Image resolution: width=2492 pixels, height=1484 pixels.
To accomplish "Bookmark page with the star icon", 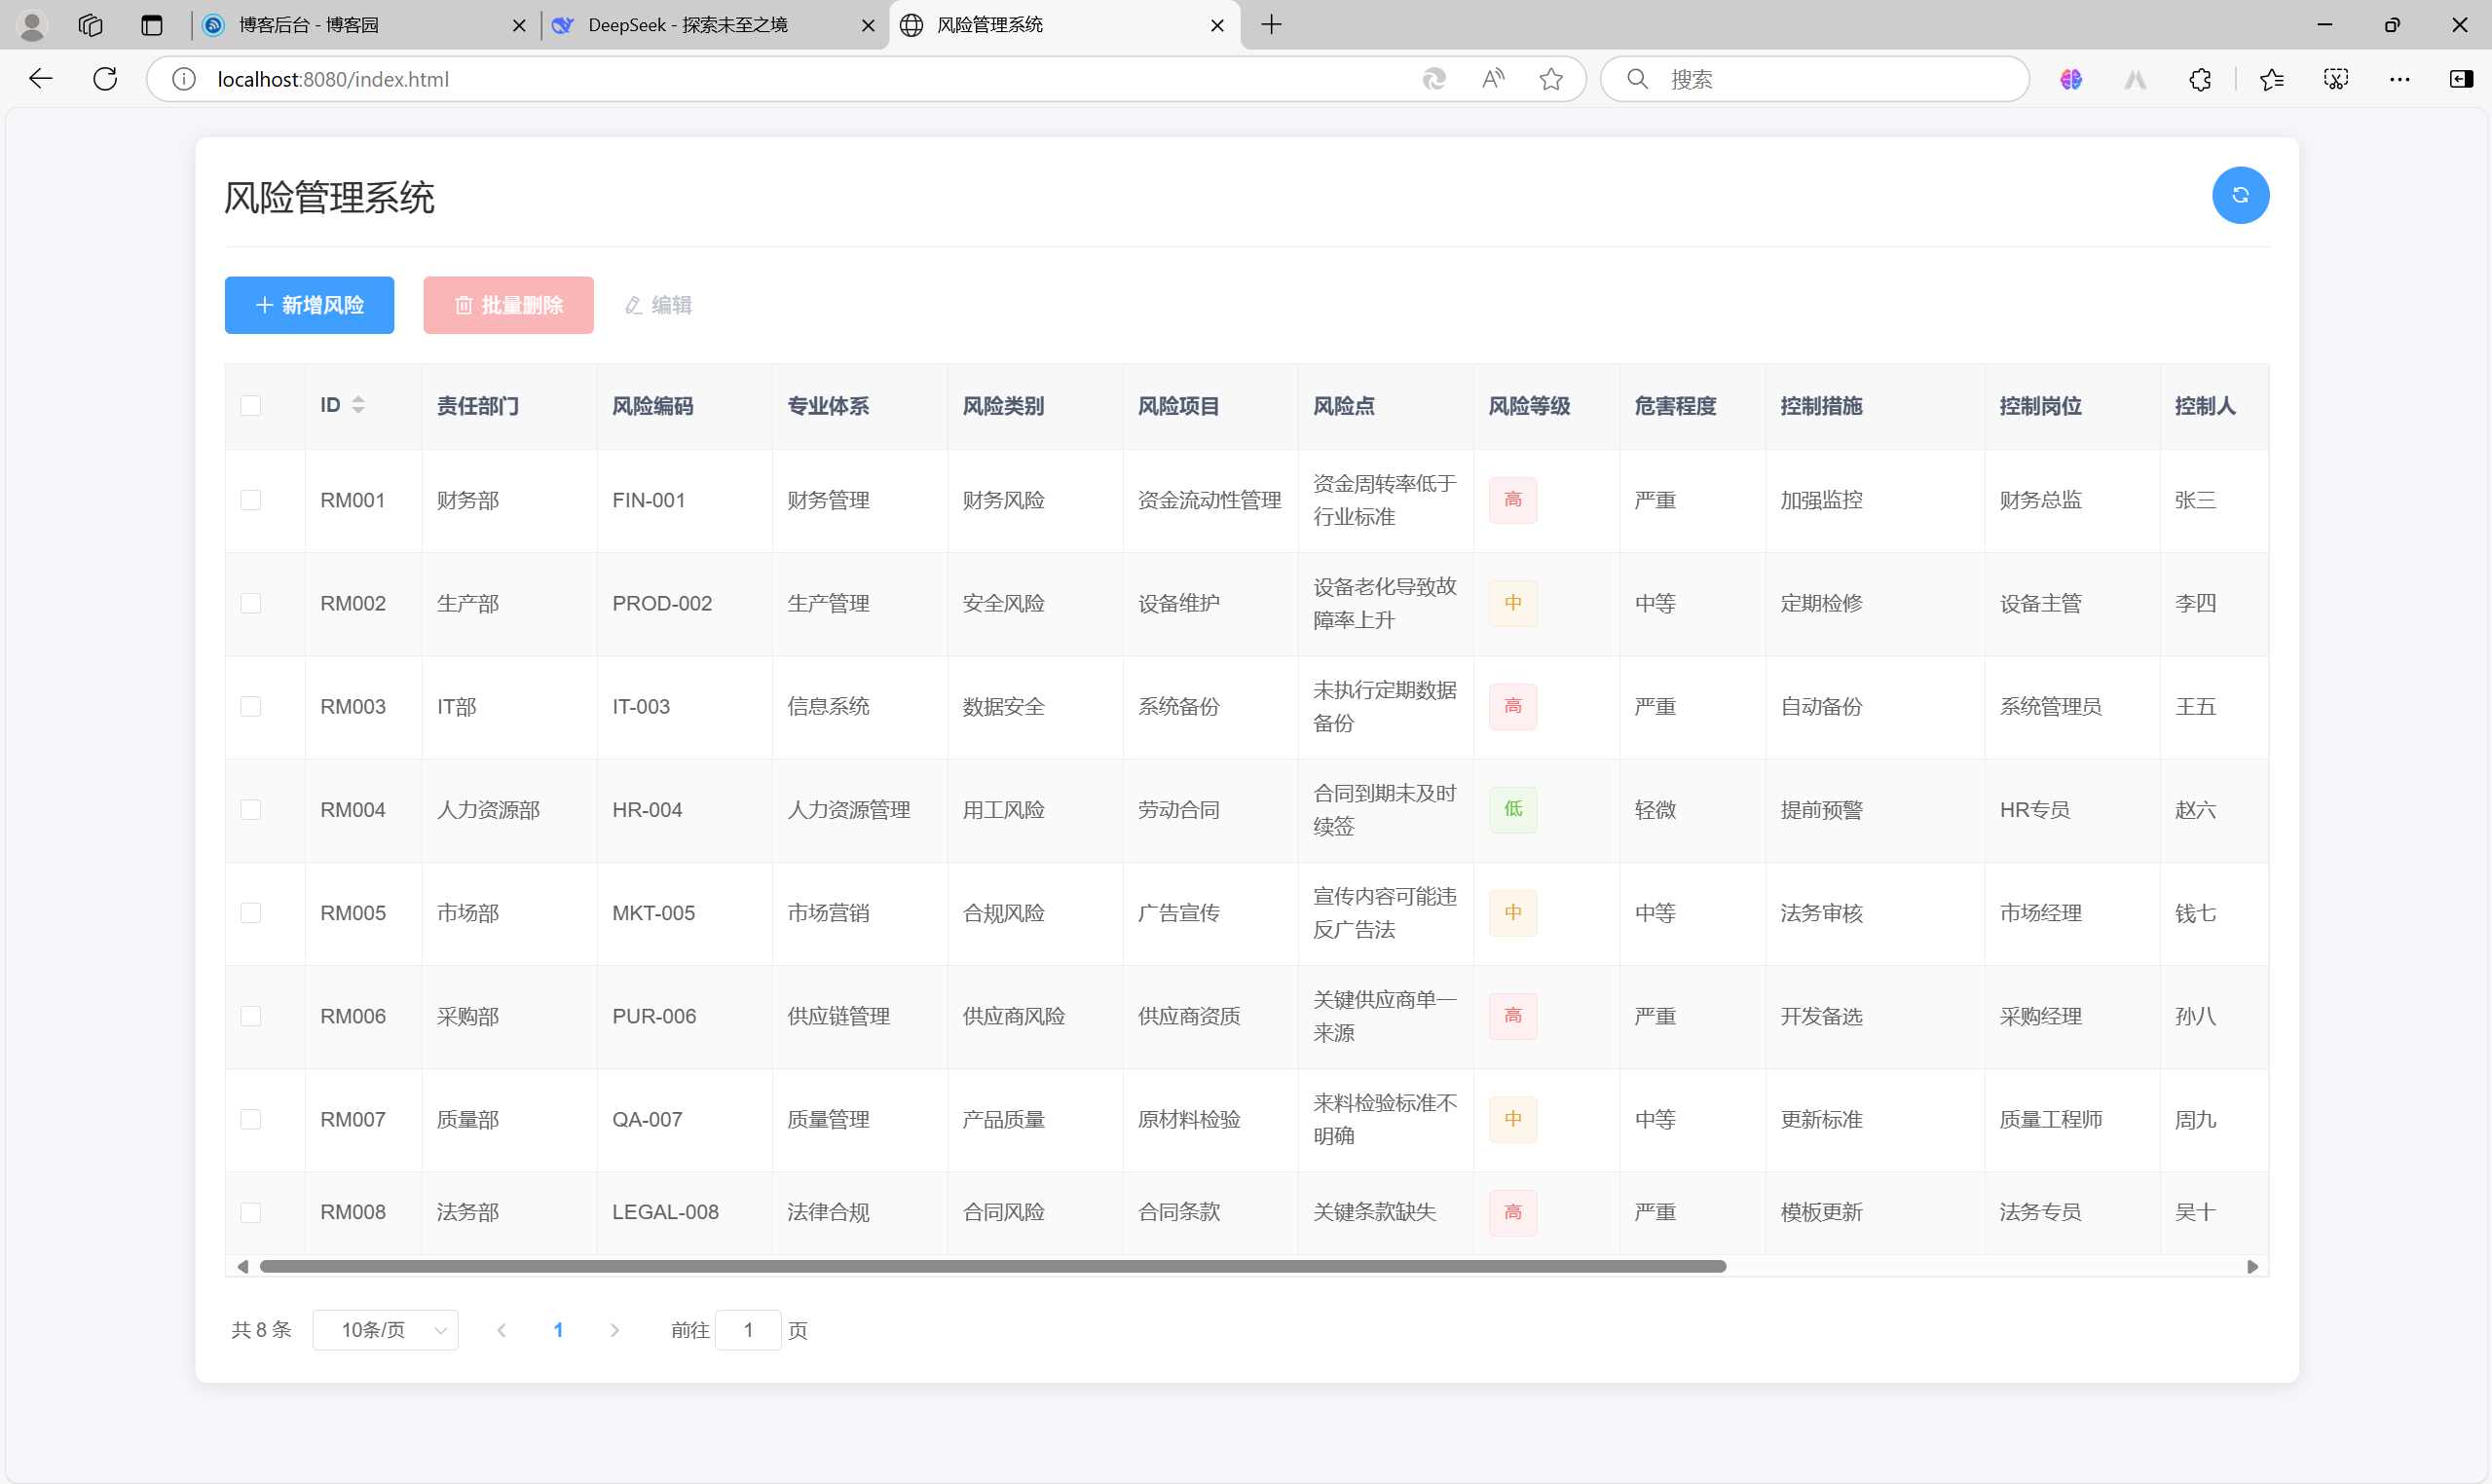I will [1550, 79].
